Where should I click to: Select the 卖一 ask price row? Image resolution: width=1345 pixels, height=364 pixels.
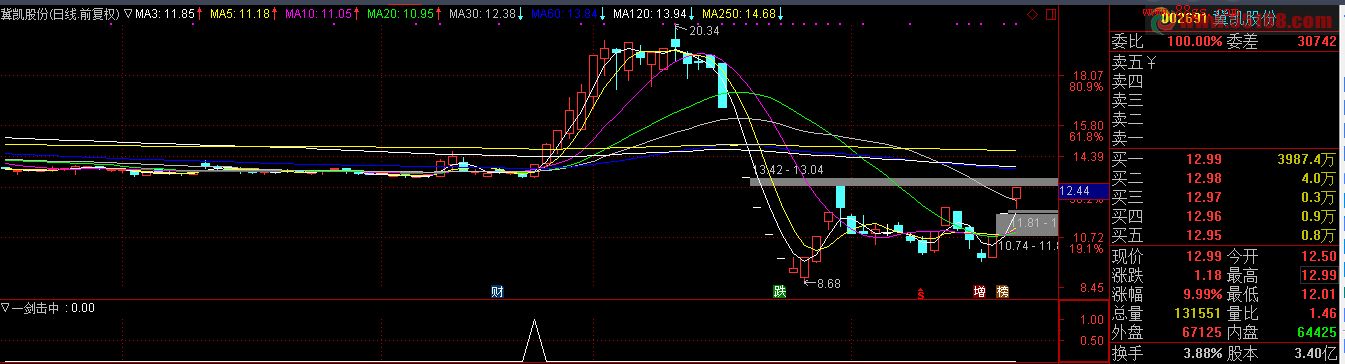(1224, 138)
